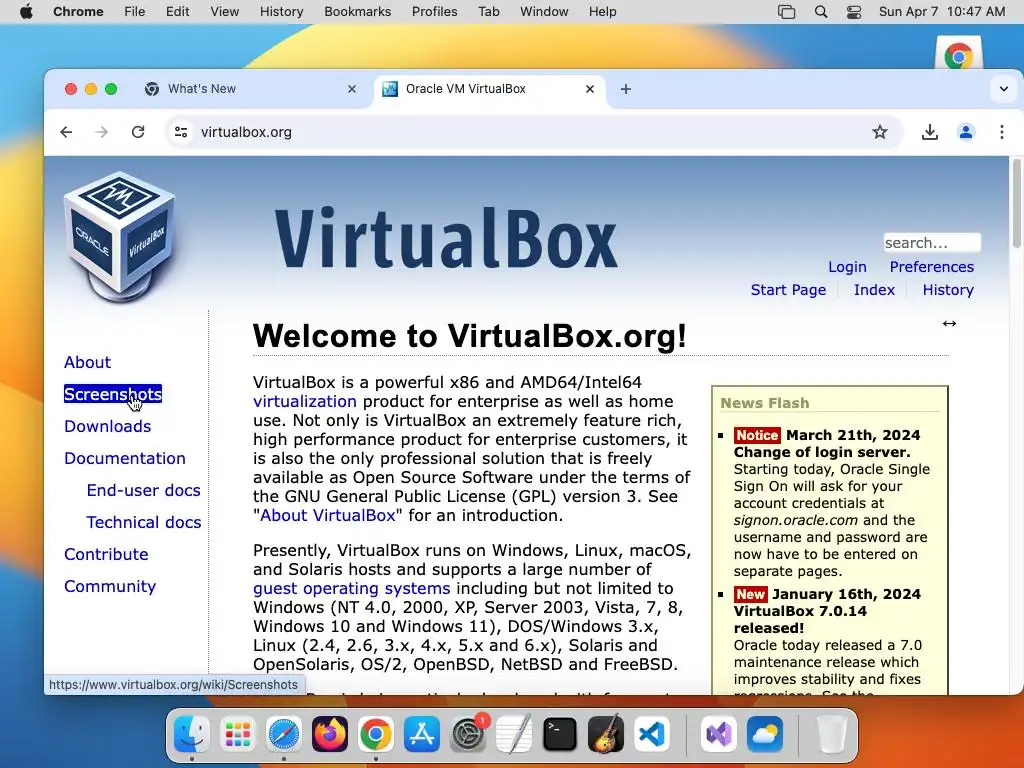Open the Index link
This screenshot has width=1024, height=768.
874,290
